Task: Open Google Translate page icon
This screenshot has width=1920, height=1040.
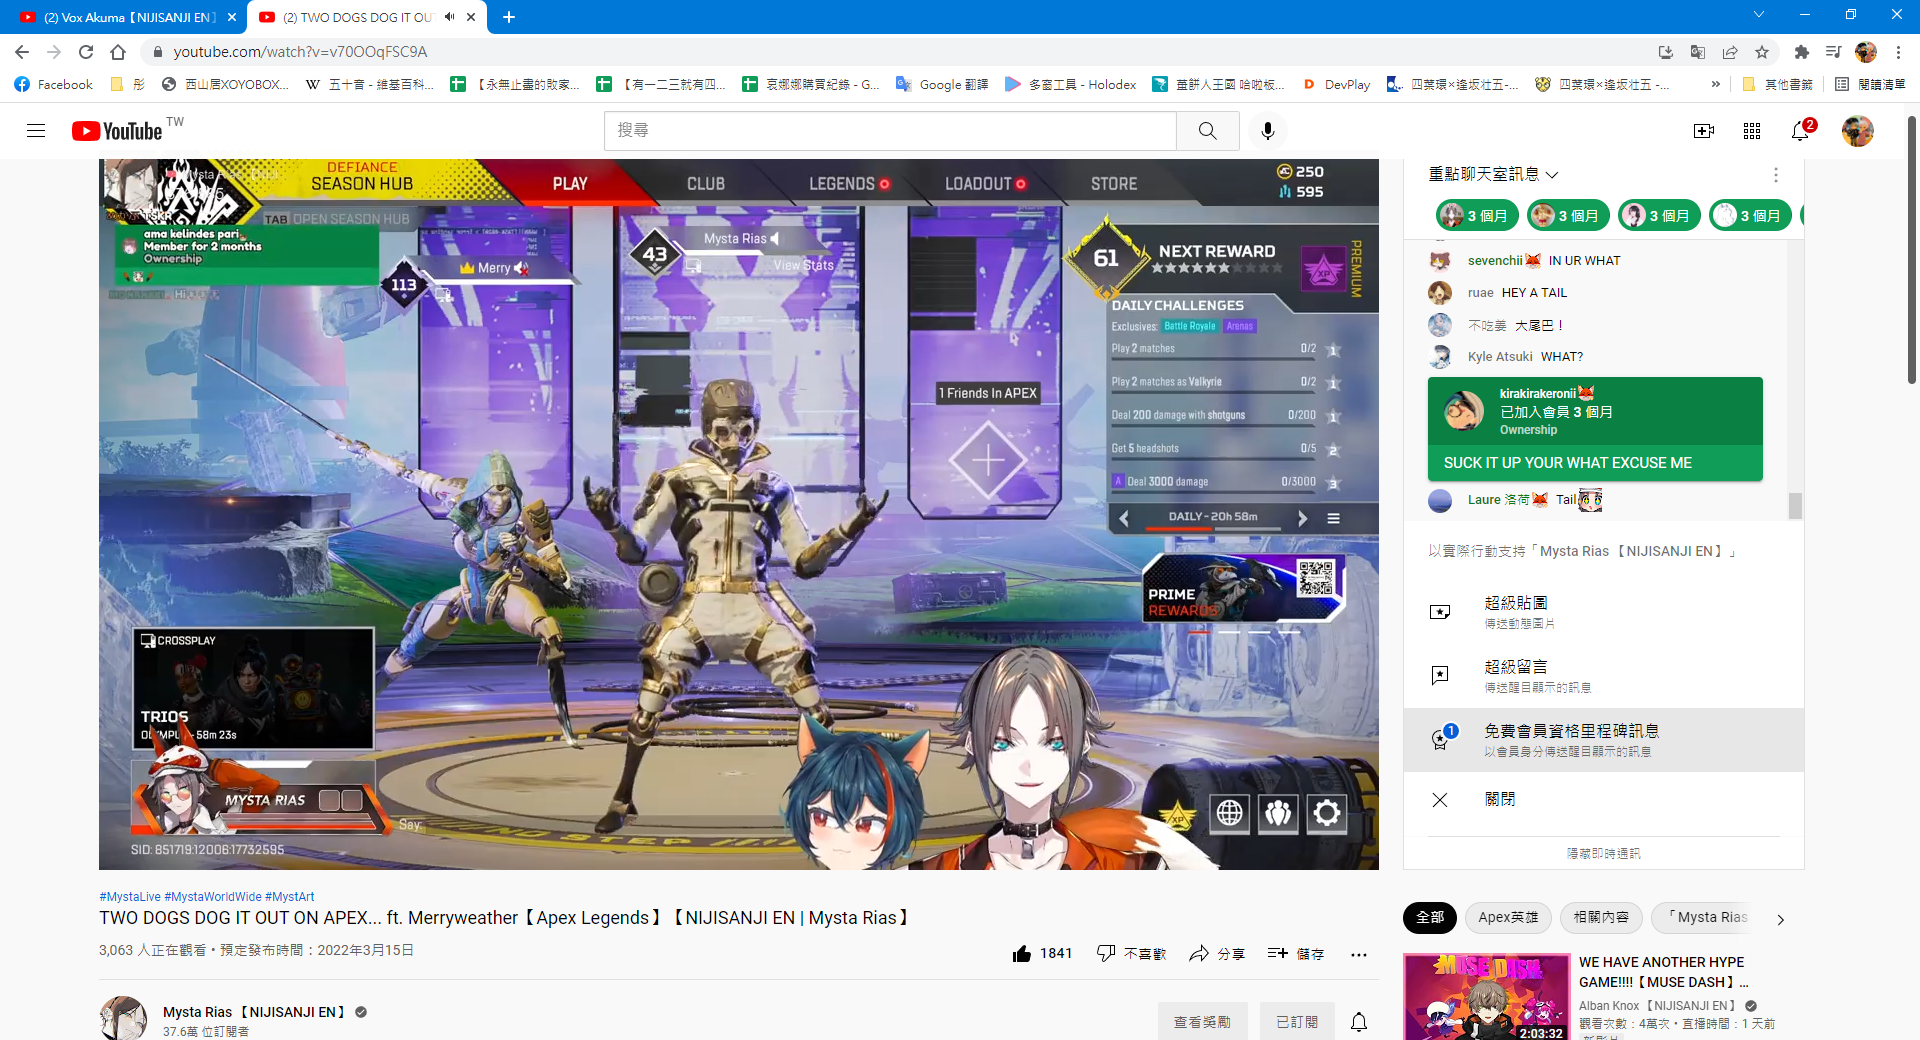Action: [x=1698, y=52]
